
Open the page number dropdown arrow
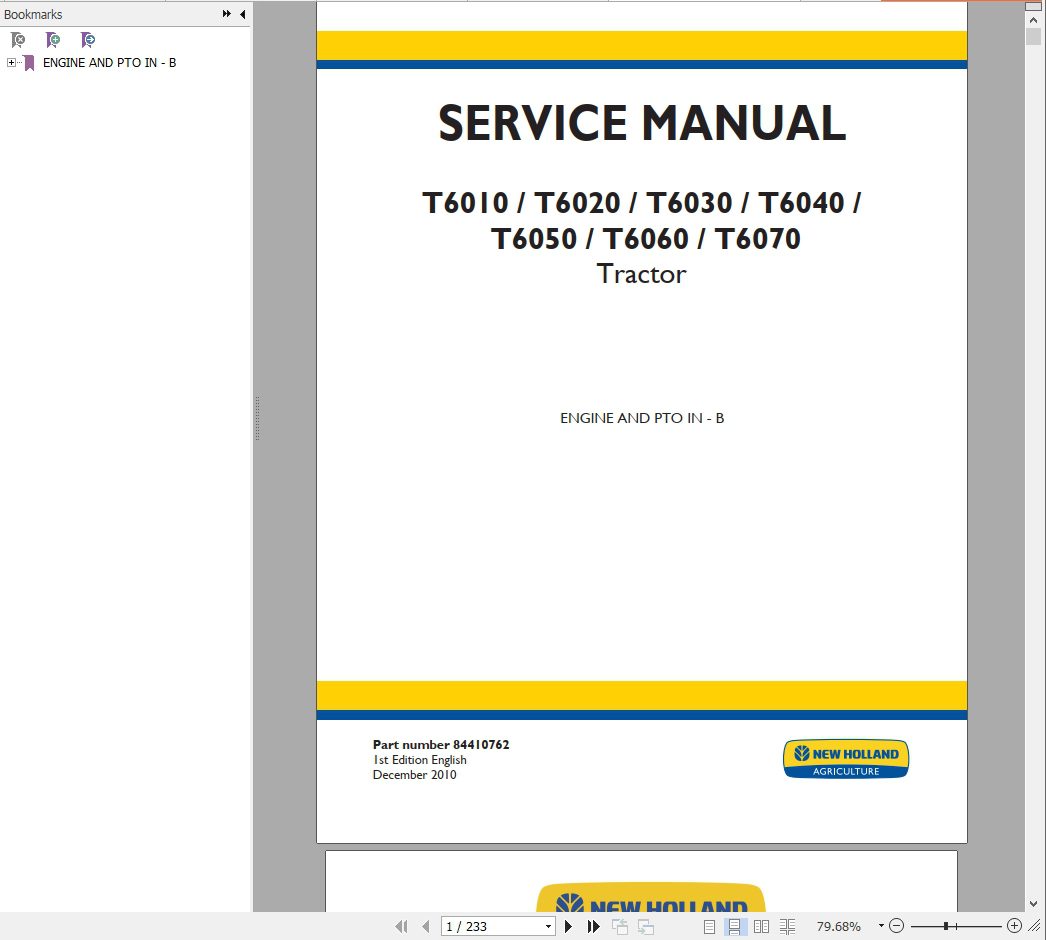click(x=548, y=927)
